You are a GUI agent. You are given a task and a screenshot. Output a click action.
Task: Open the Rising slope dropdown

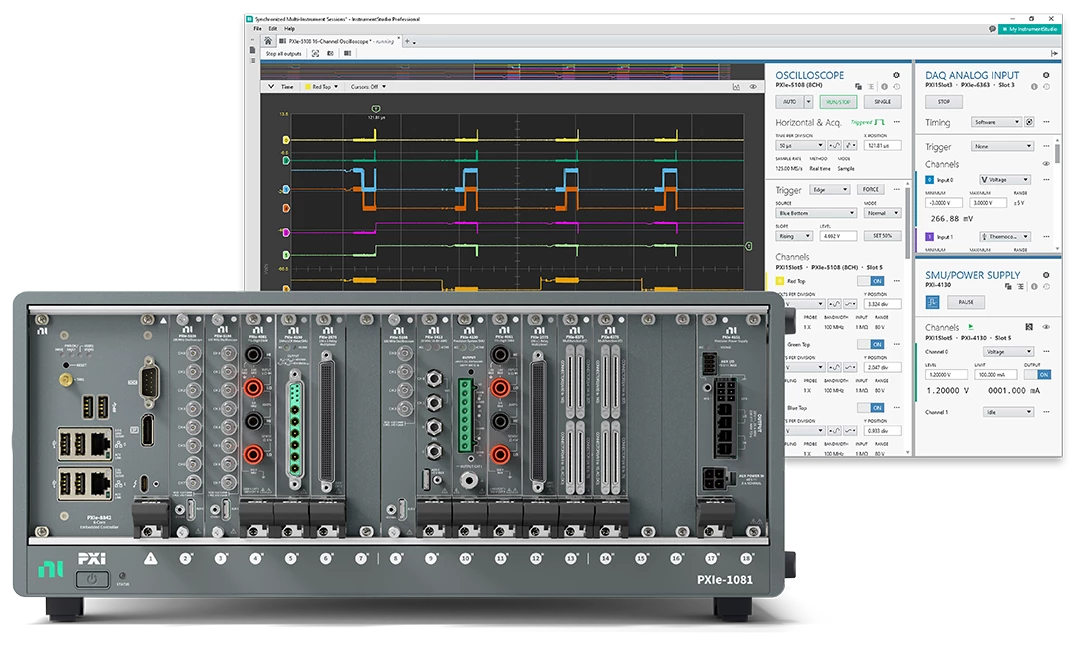click(794, 236)
